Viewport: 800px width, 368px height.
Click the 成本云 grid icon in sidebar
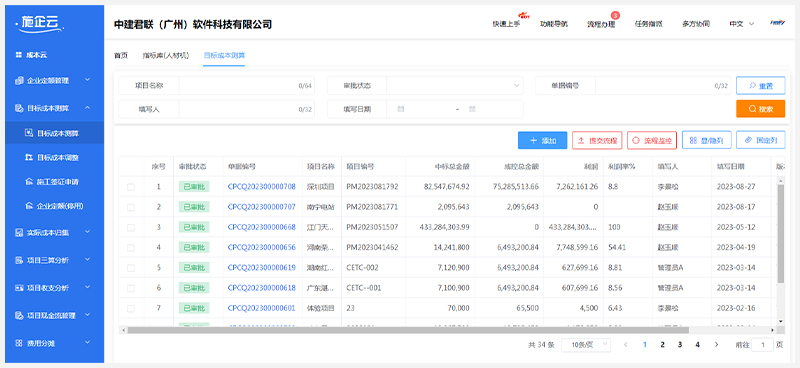pyautogui.click(x=18, y=55)
